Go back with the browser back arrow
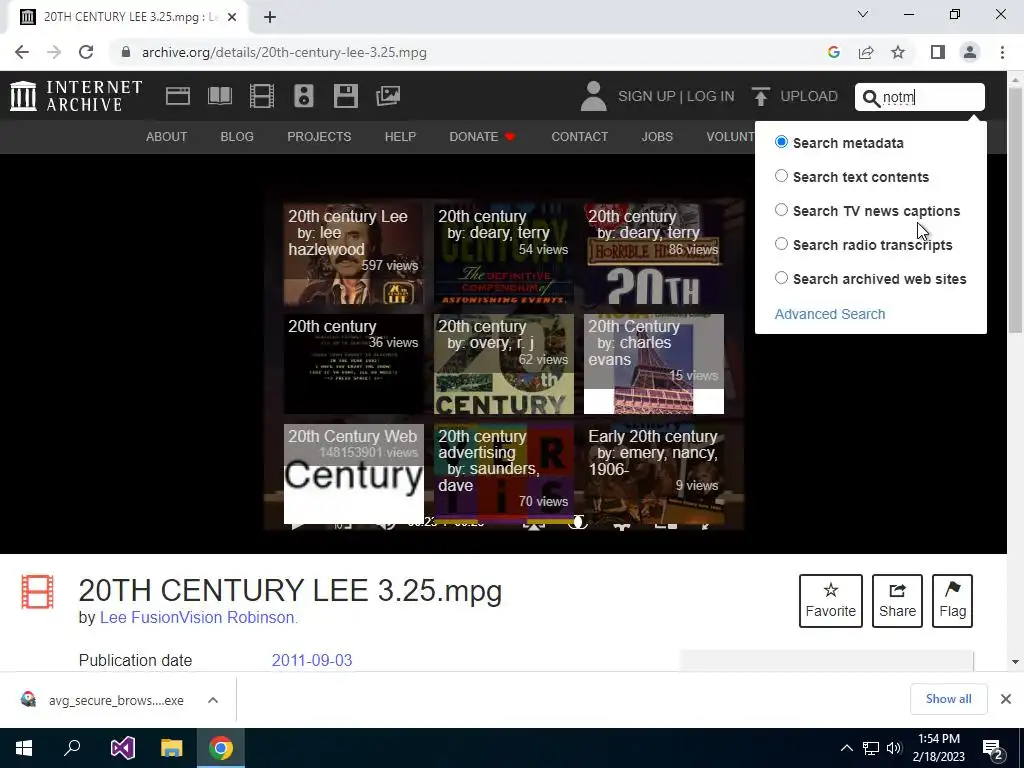This screenshot has height=768, width=1024. point(22,52)
